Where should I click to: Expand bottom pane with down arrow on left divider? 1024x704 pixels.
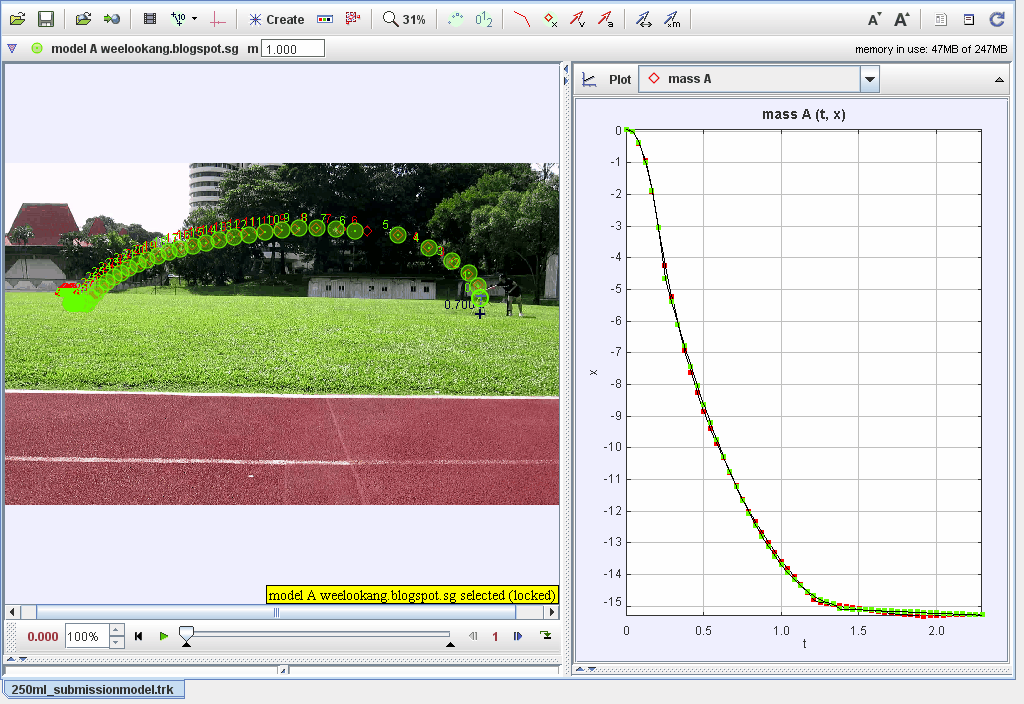[23, 659]
